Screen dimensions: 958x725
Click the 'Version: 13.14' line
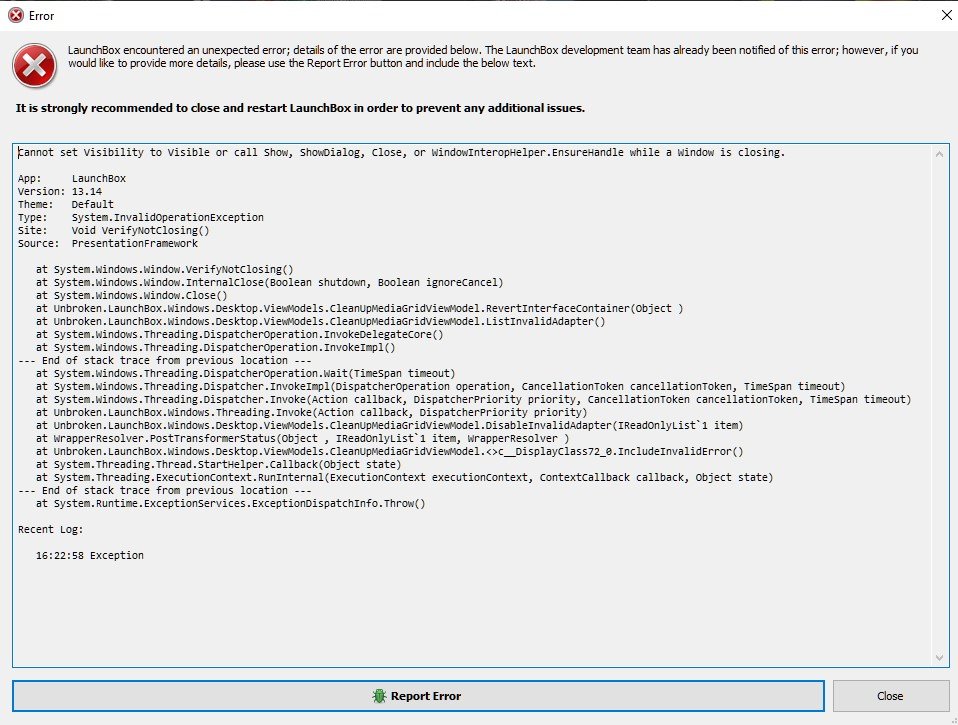[x=60, y=191]
